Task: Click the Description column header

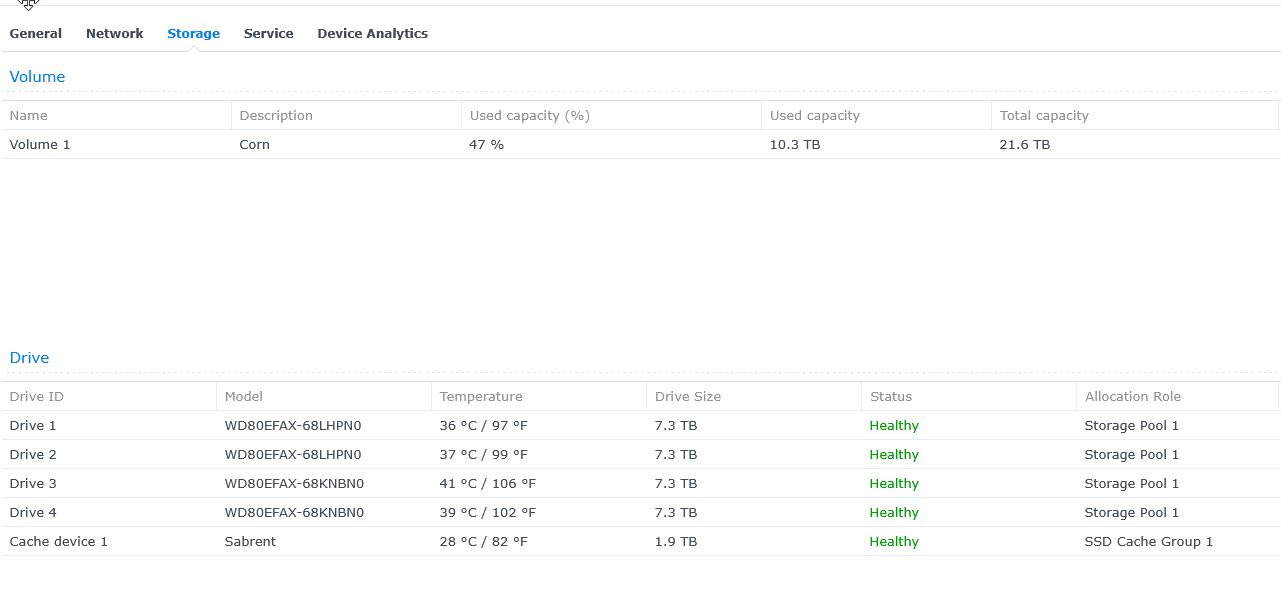Action: tap(276, 116)
